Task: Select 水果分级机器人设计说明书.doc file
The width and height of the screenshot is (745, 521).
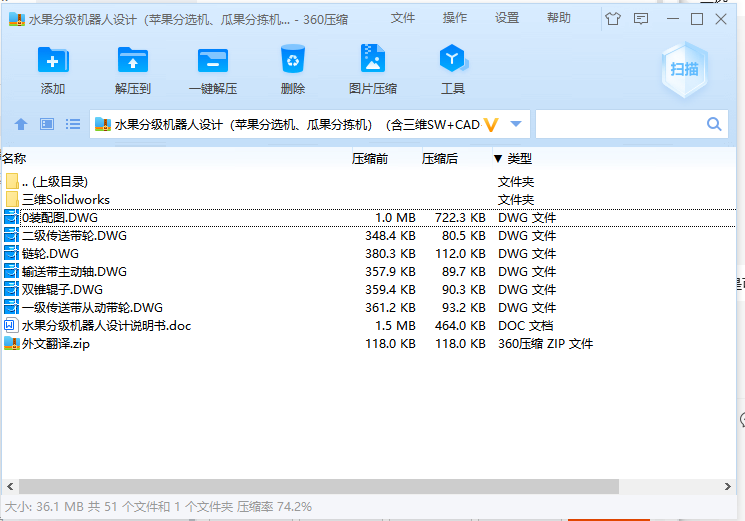Action: [369, 326]
